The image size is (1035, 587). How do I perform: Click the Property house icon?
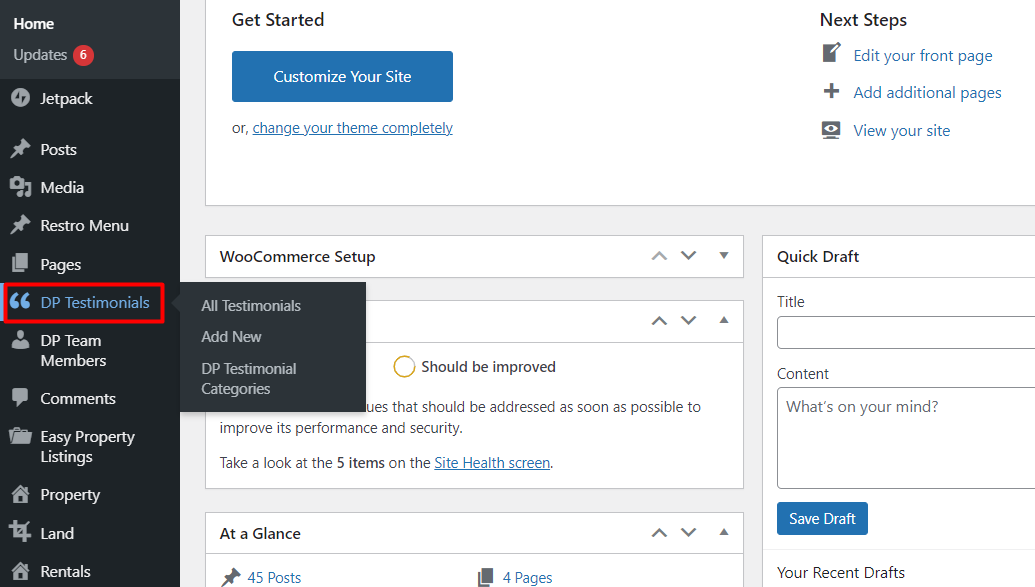click(x=22, y=494)
